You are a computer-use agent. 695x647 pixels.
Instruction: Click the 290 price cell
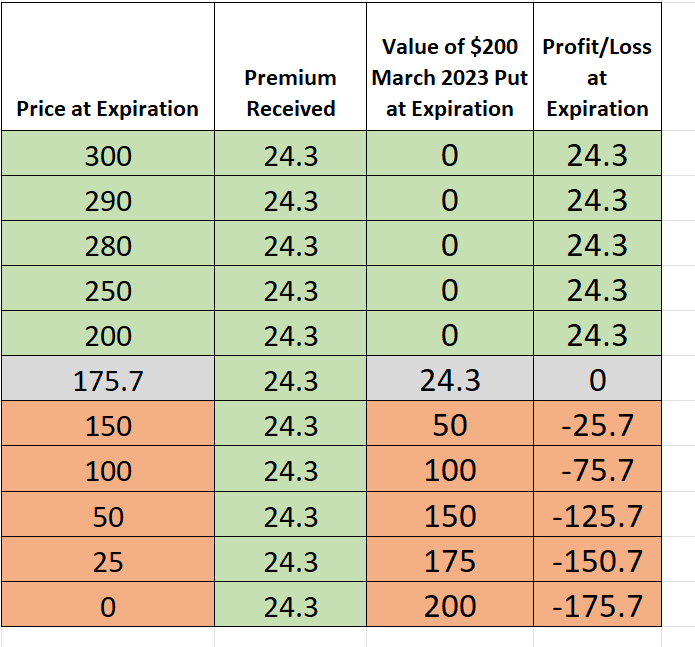tap(108, 201)
